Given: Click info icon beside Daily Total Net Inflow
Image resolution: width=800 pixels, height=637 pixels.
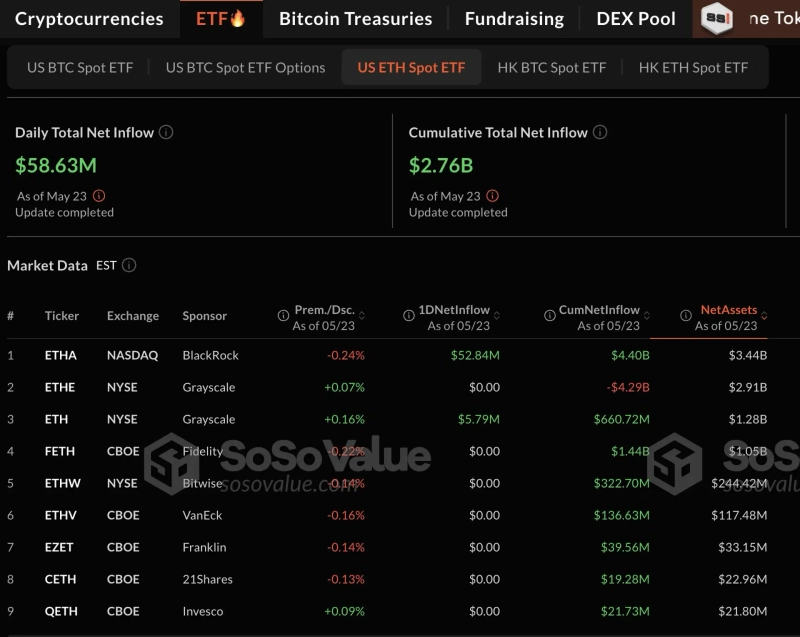Looking at the screenshot, I should coord(166,132).
